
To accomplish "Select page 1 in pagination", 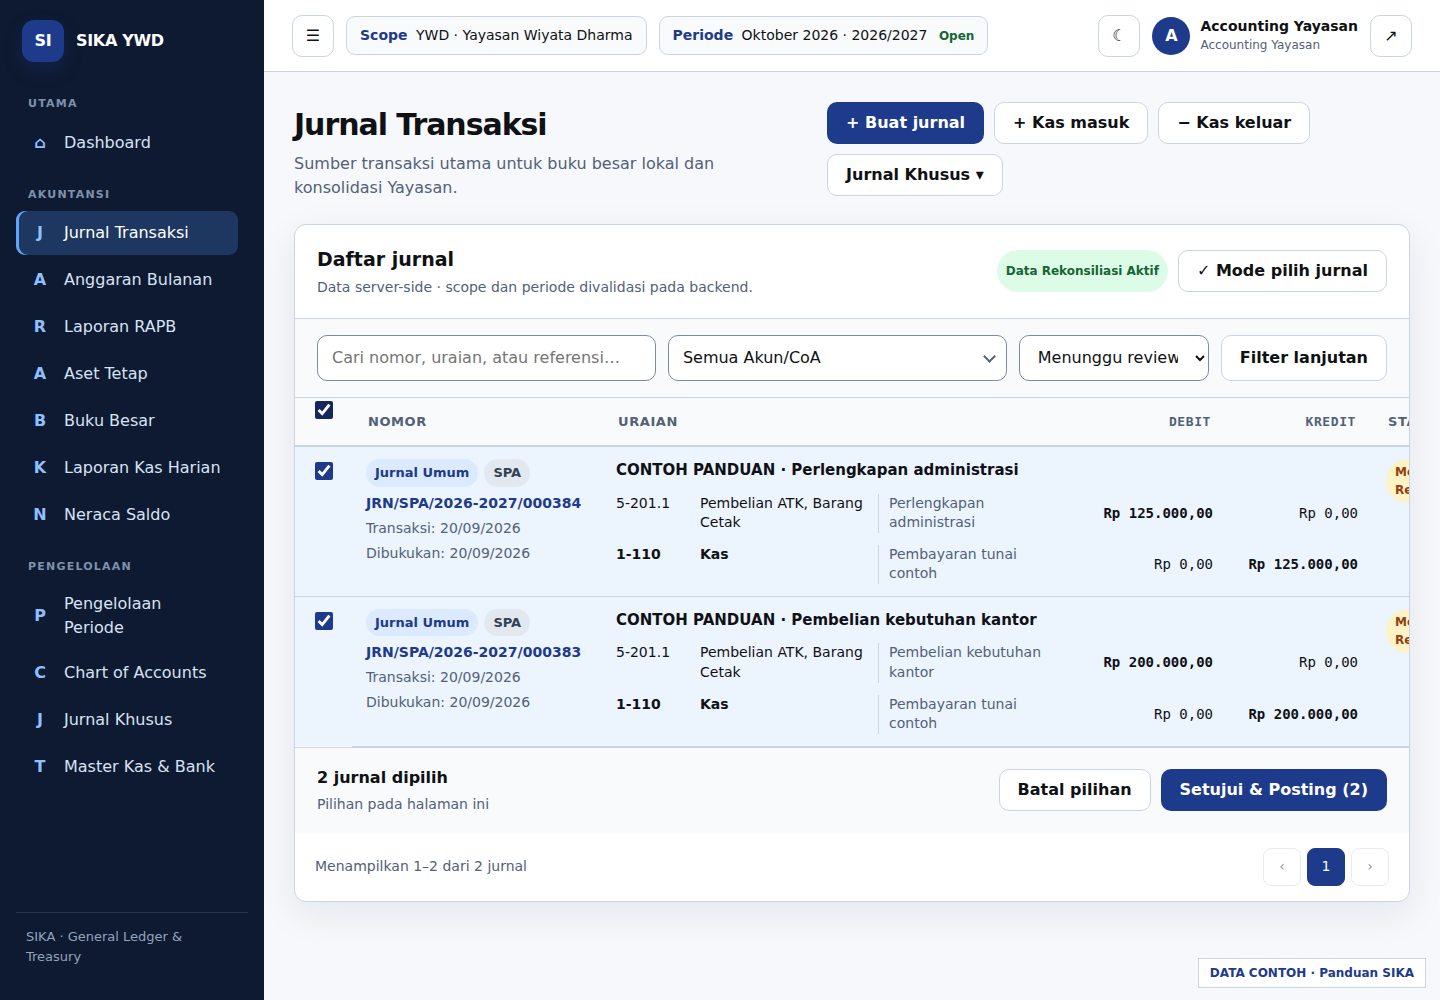I will pos(1326,867).
